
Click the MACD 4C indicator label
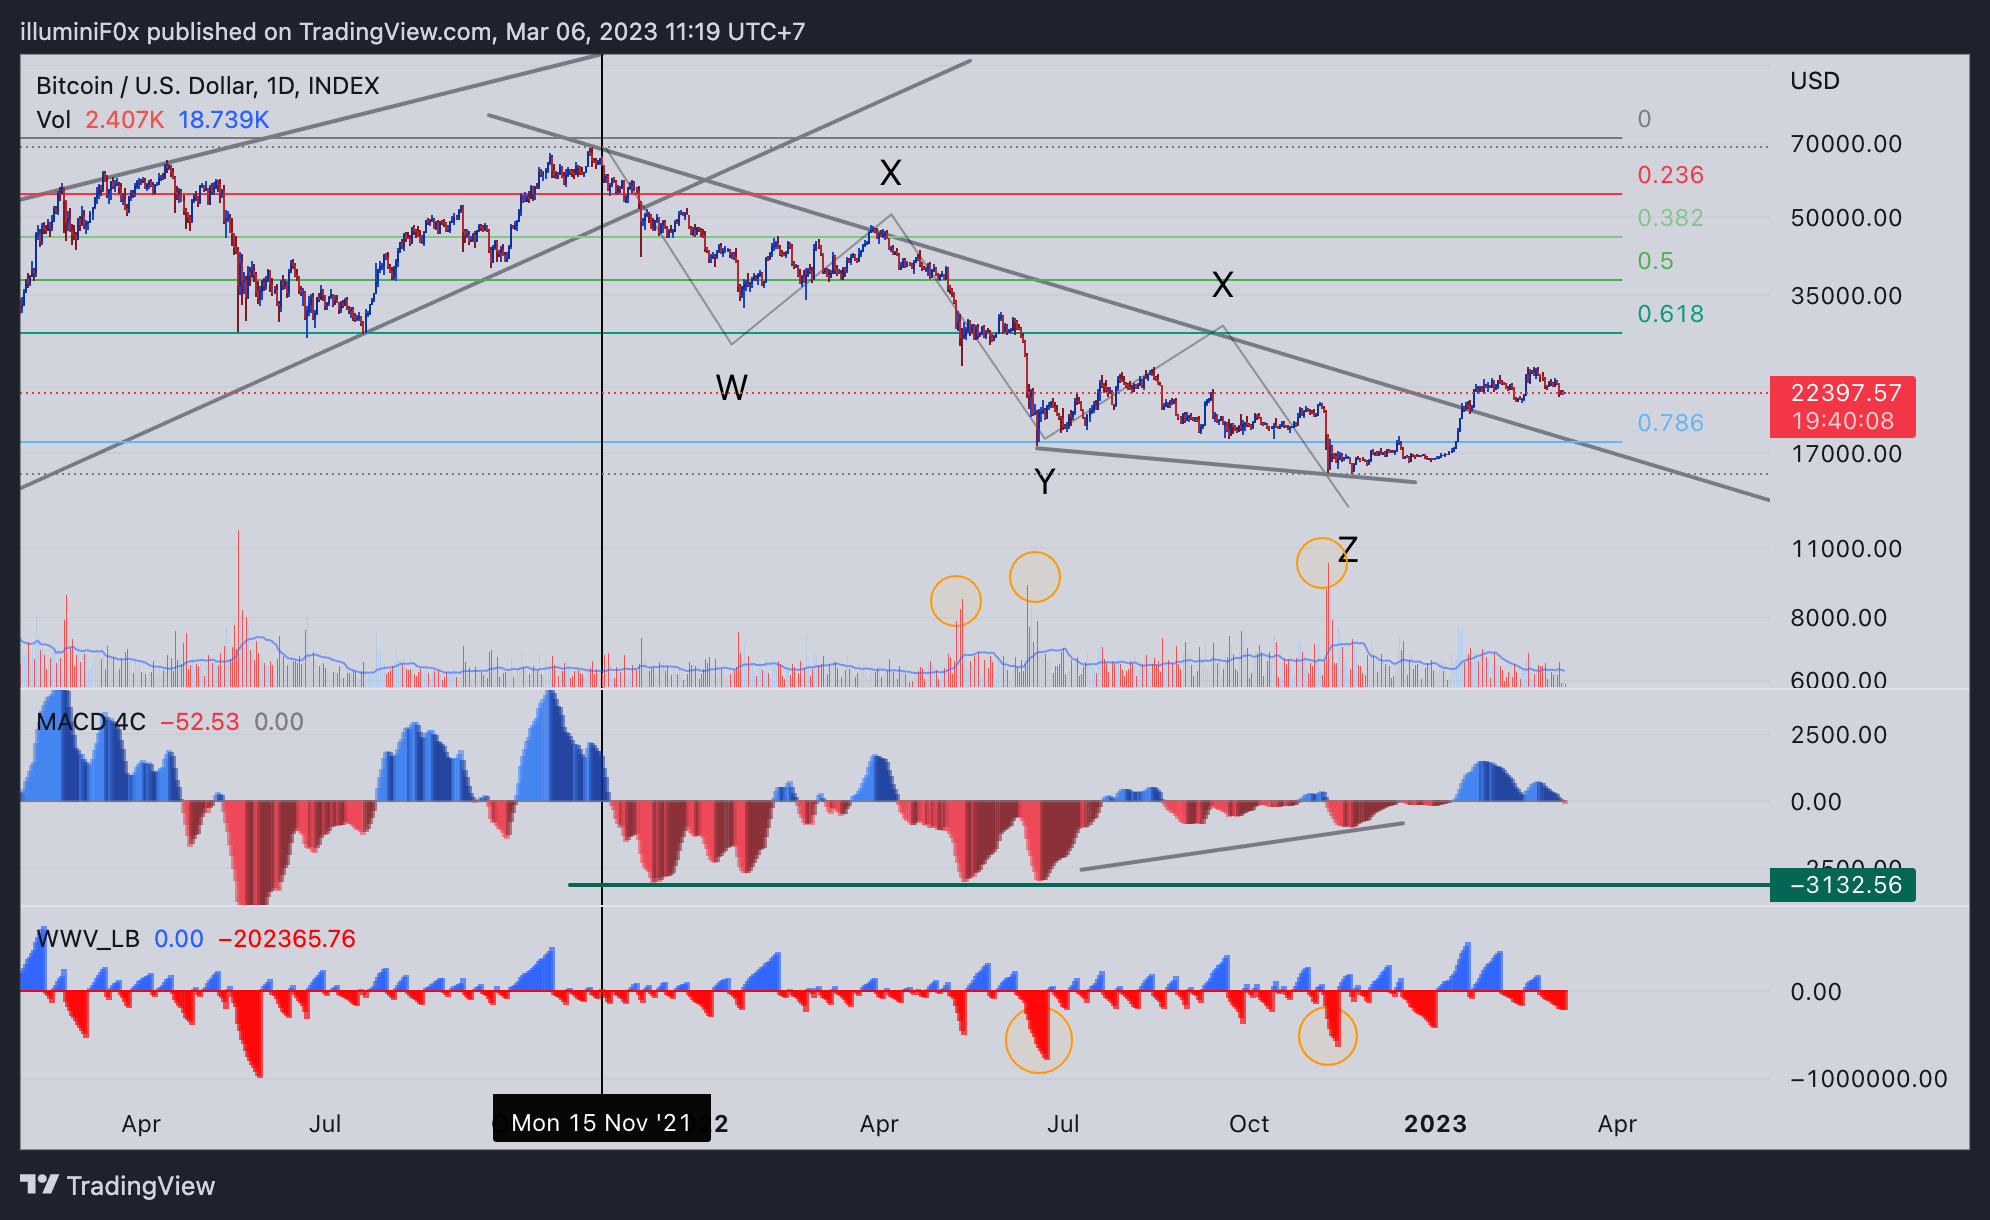[91, 722]
